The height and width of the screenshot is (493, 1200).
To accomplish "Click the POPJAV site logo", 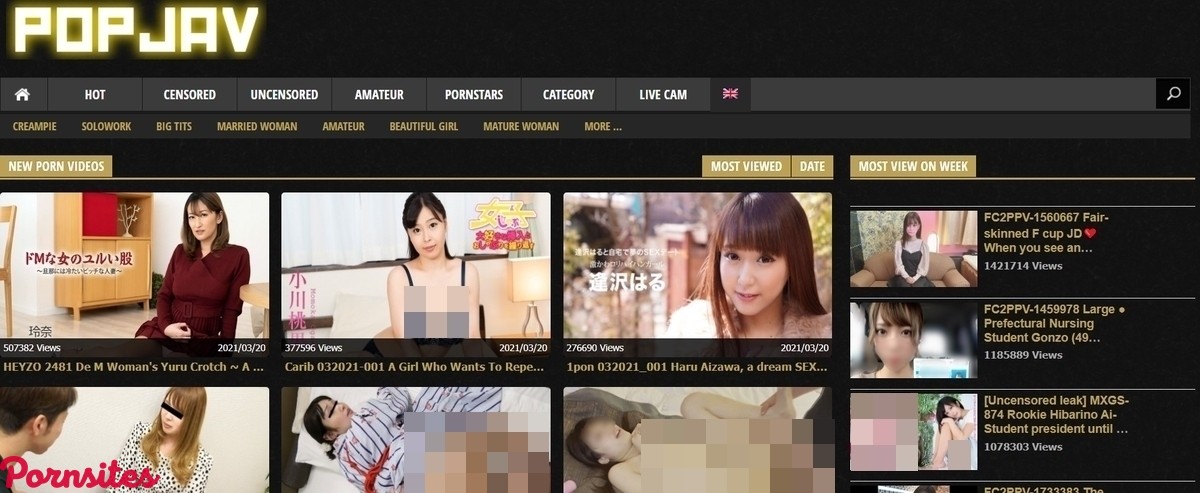I will point(136,31).
